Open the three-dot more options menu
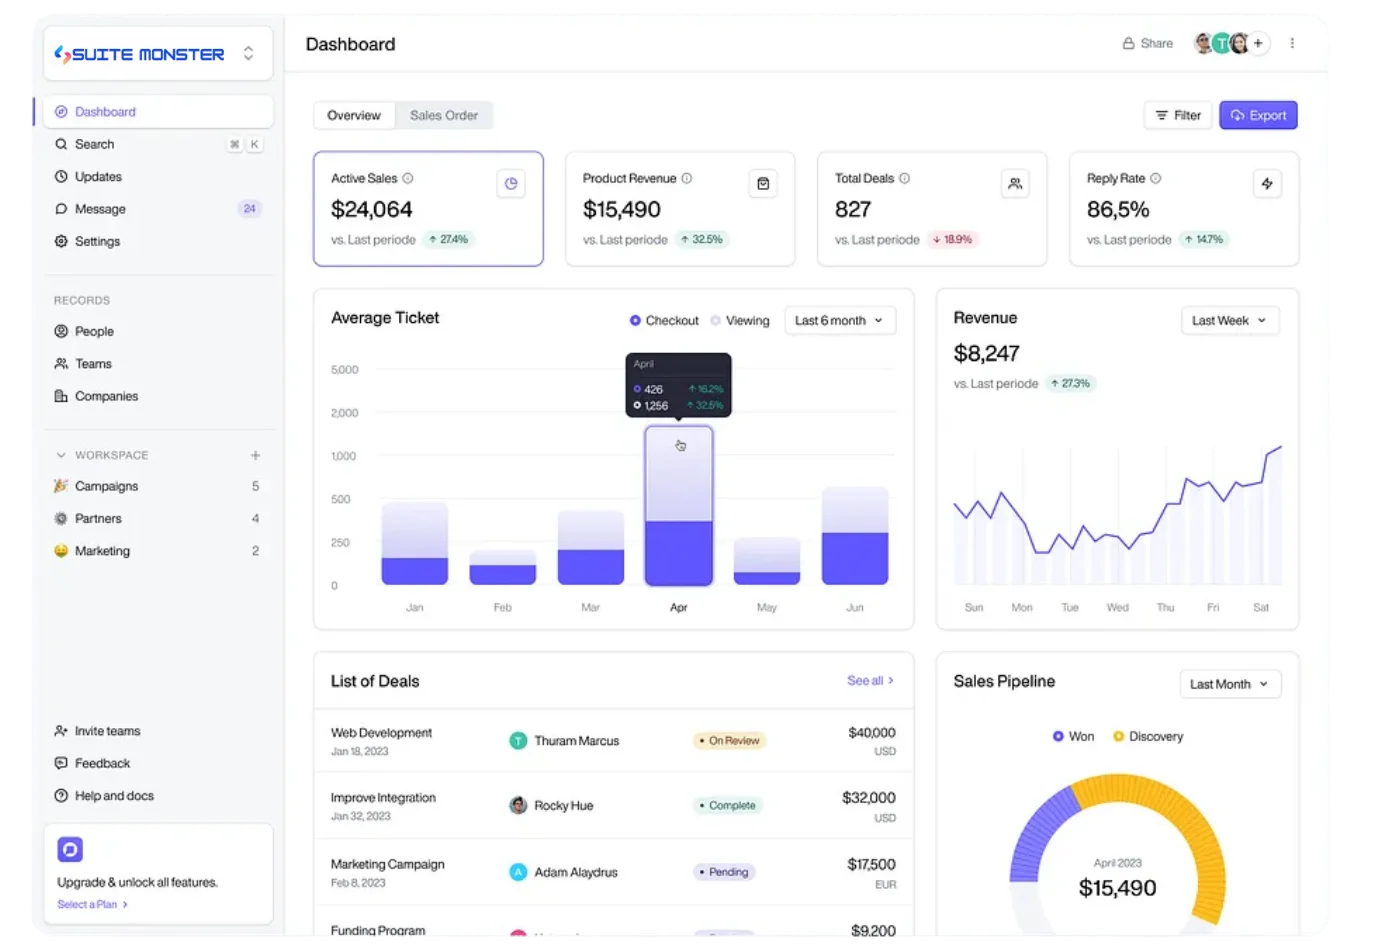This screenshot has width=1400, height=950. pos(1292,44)
